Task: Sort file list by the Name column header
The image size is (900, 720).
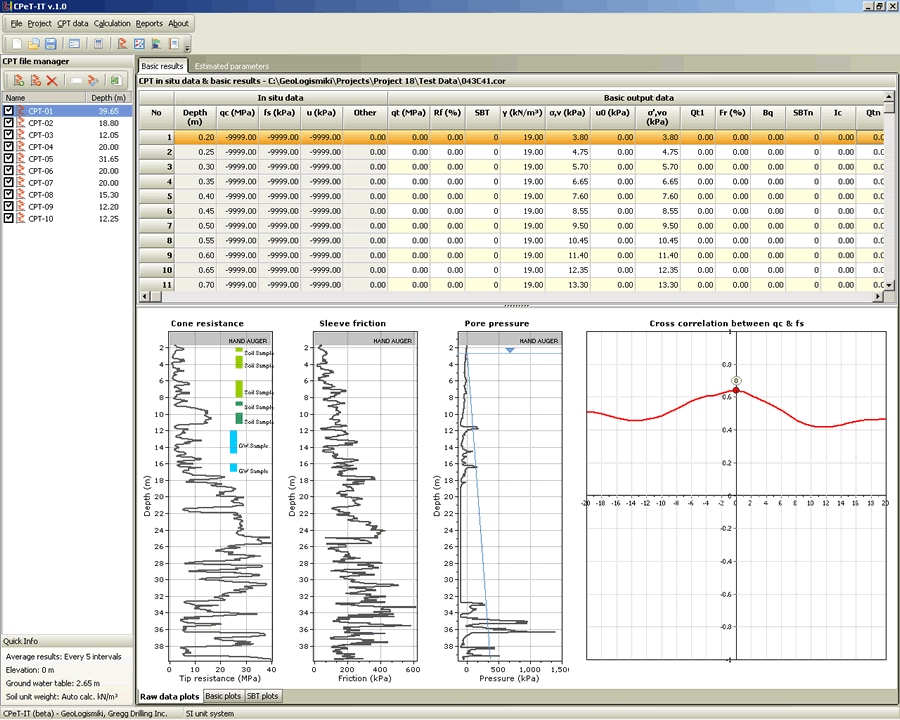Action: point(44,98)
